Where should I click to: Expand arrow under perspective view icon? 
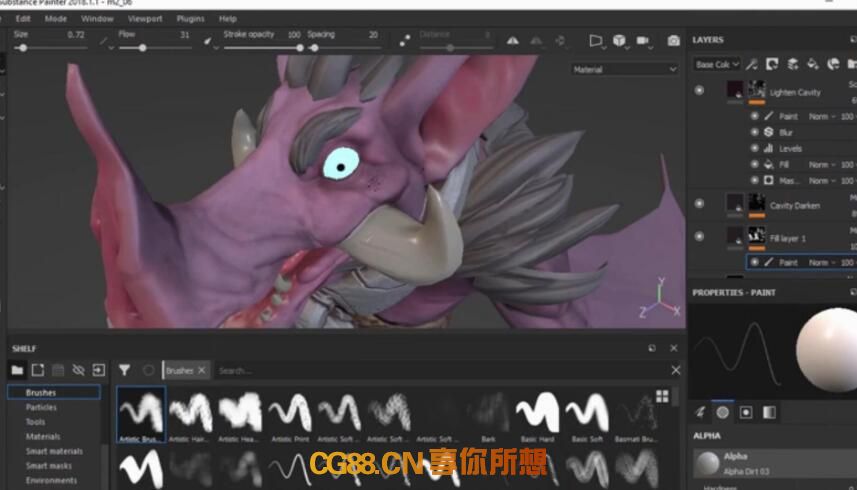point(603,49)
